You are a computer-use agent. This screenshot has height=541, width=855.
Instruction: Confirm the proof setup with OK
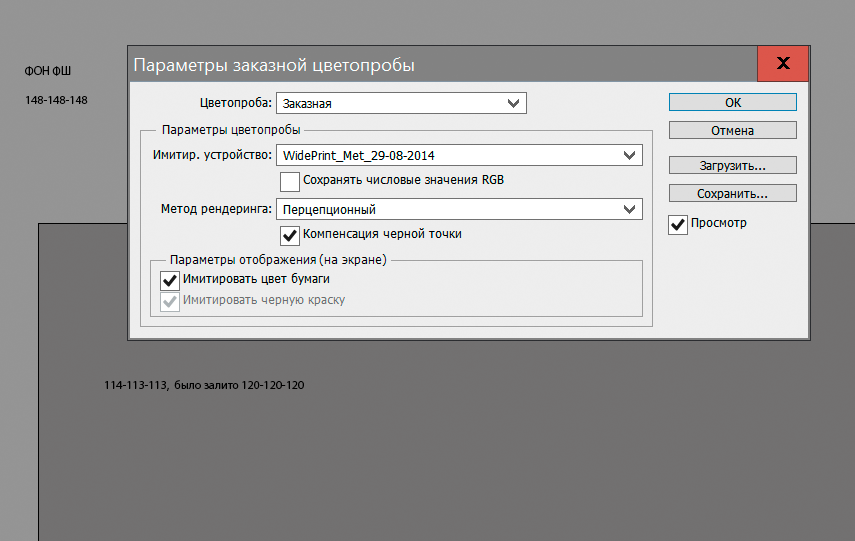point(732,102)
